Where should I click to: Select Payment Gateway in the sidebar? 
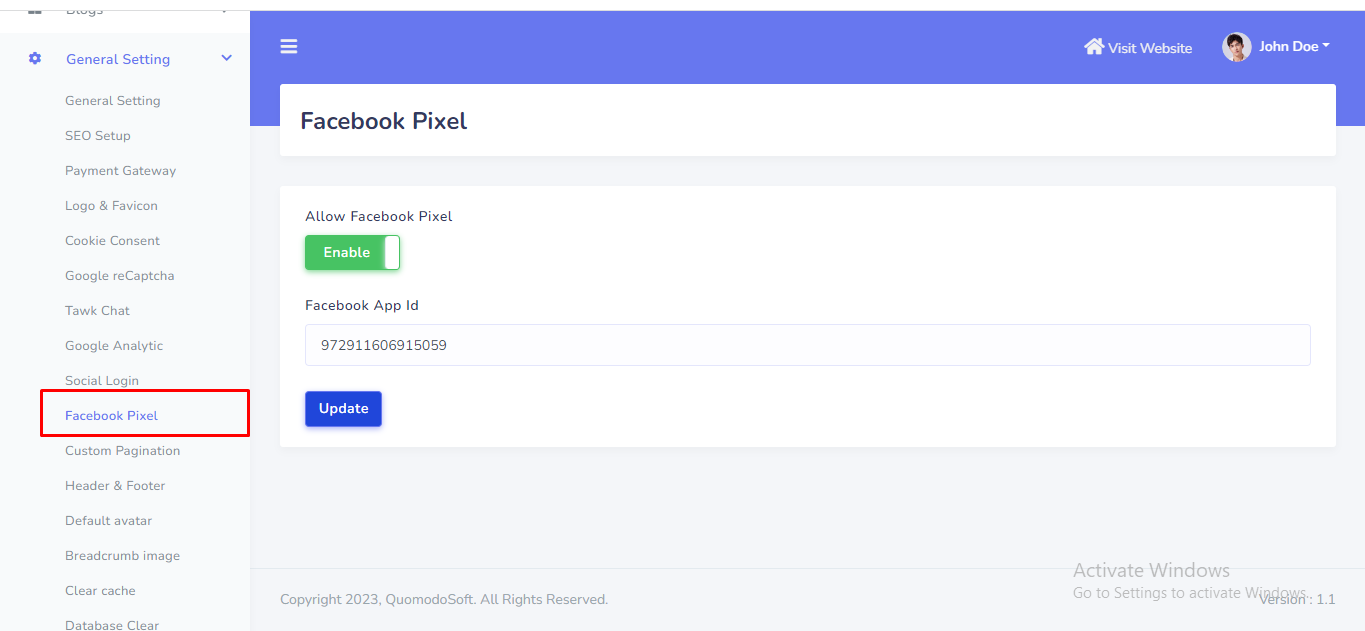point(120,171)
